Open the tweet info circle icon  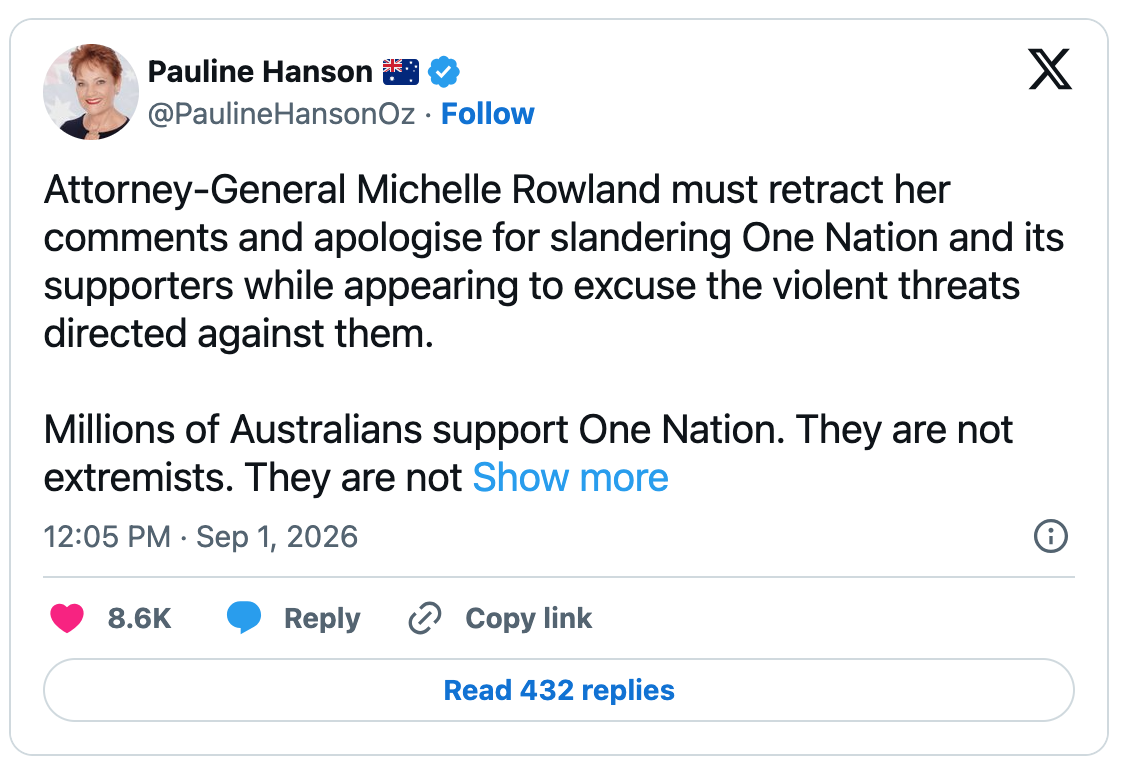coord(1050,535)
